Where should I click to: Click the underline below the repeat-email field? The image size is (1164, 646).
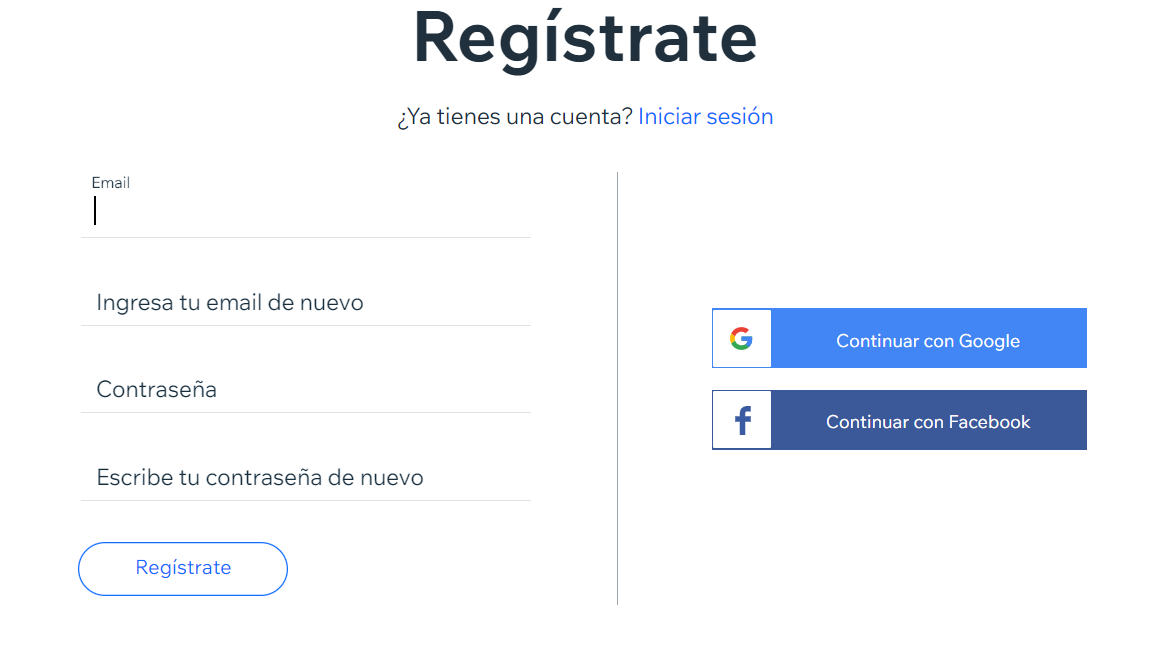tap(305, 325)
